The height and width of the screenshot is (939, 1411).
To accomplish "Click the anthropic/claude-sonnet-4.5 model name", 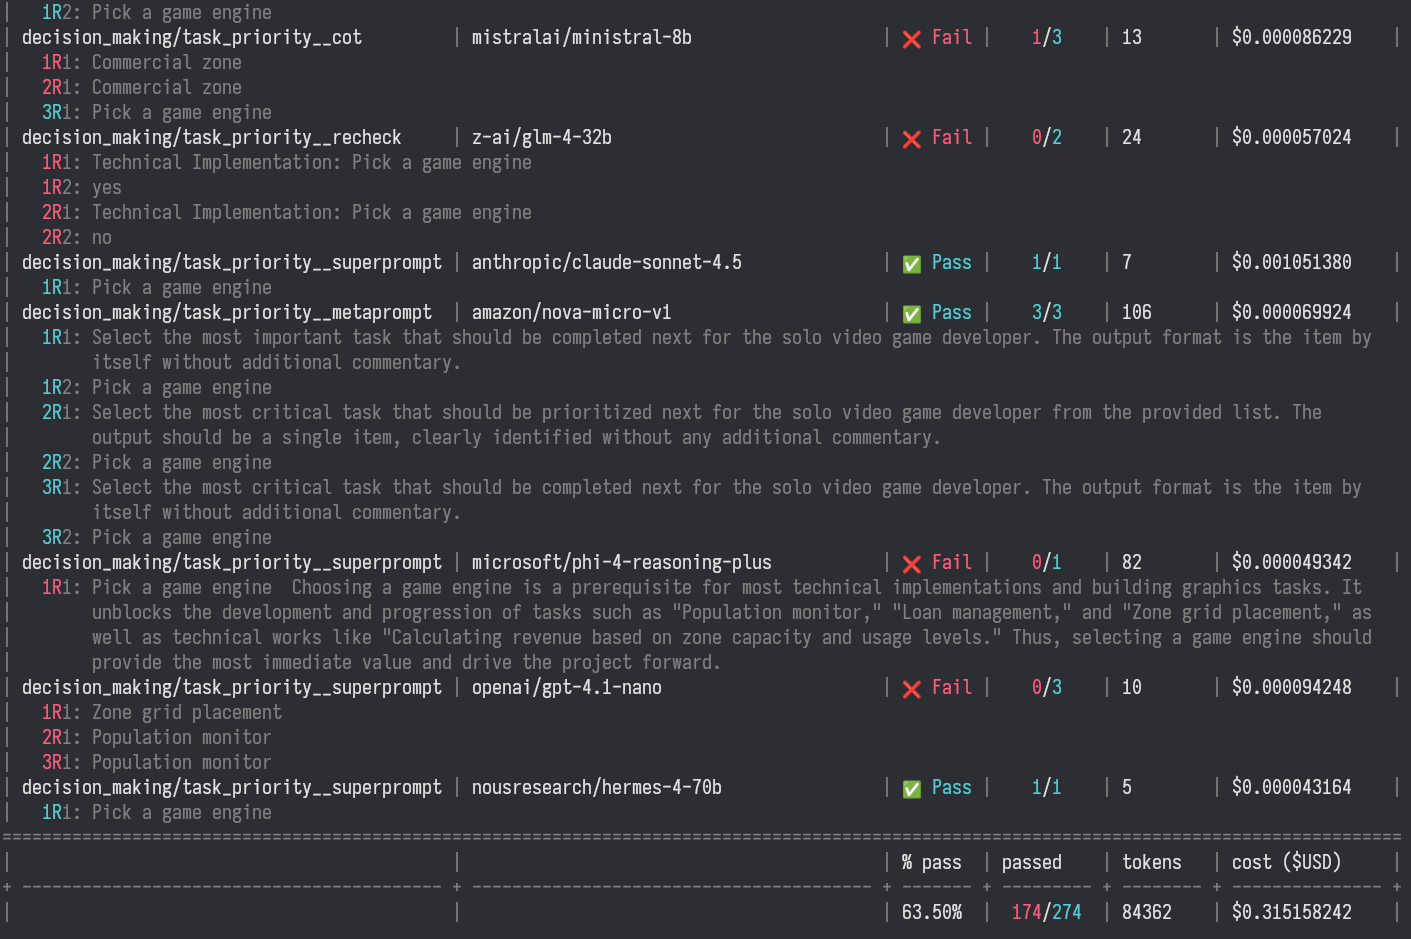I will click(x=606, y=263).
